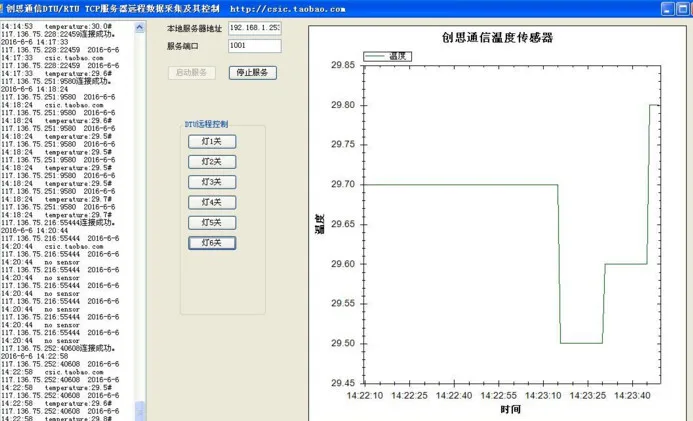Click y-axis tick label 29.85
The width and height of the screenshot is (693, 421).
(343, 65)
